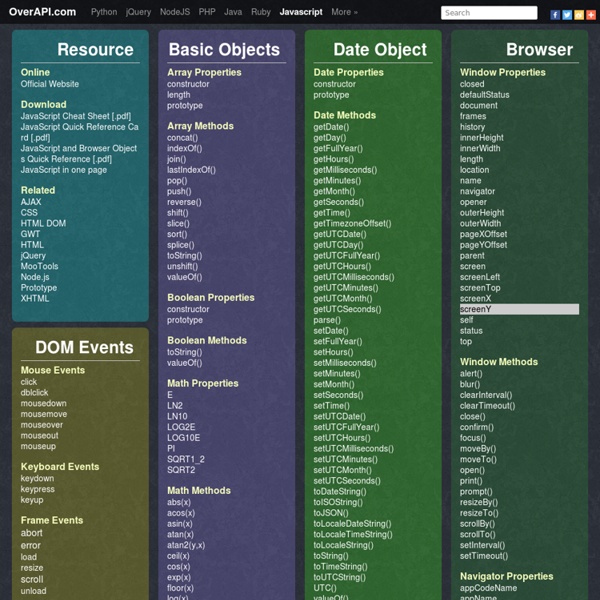Expand the More » menu

(x=344, y=12)
